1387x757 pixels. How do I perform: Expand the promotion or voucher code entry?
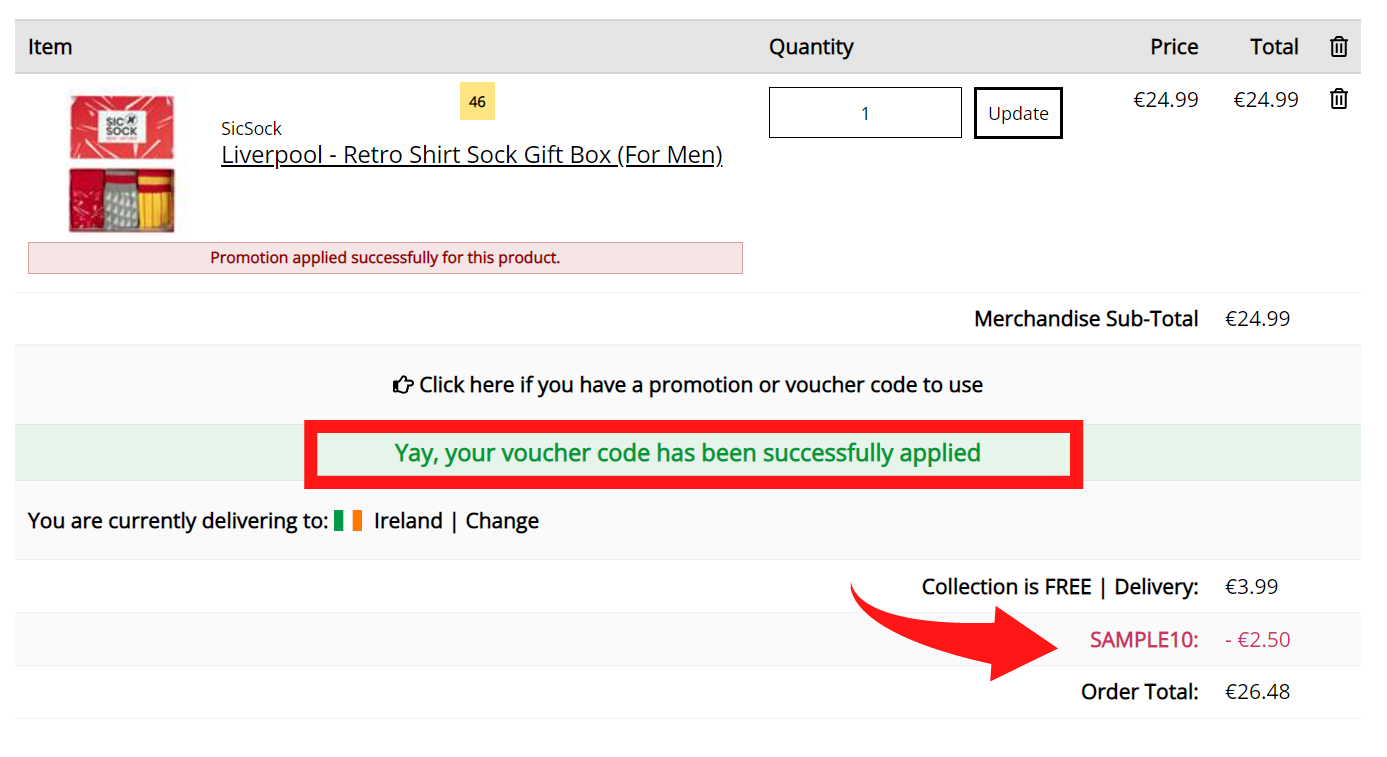point(700,385)
